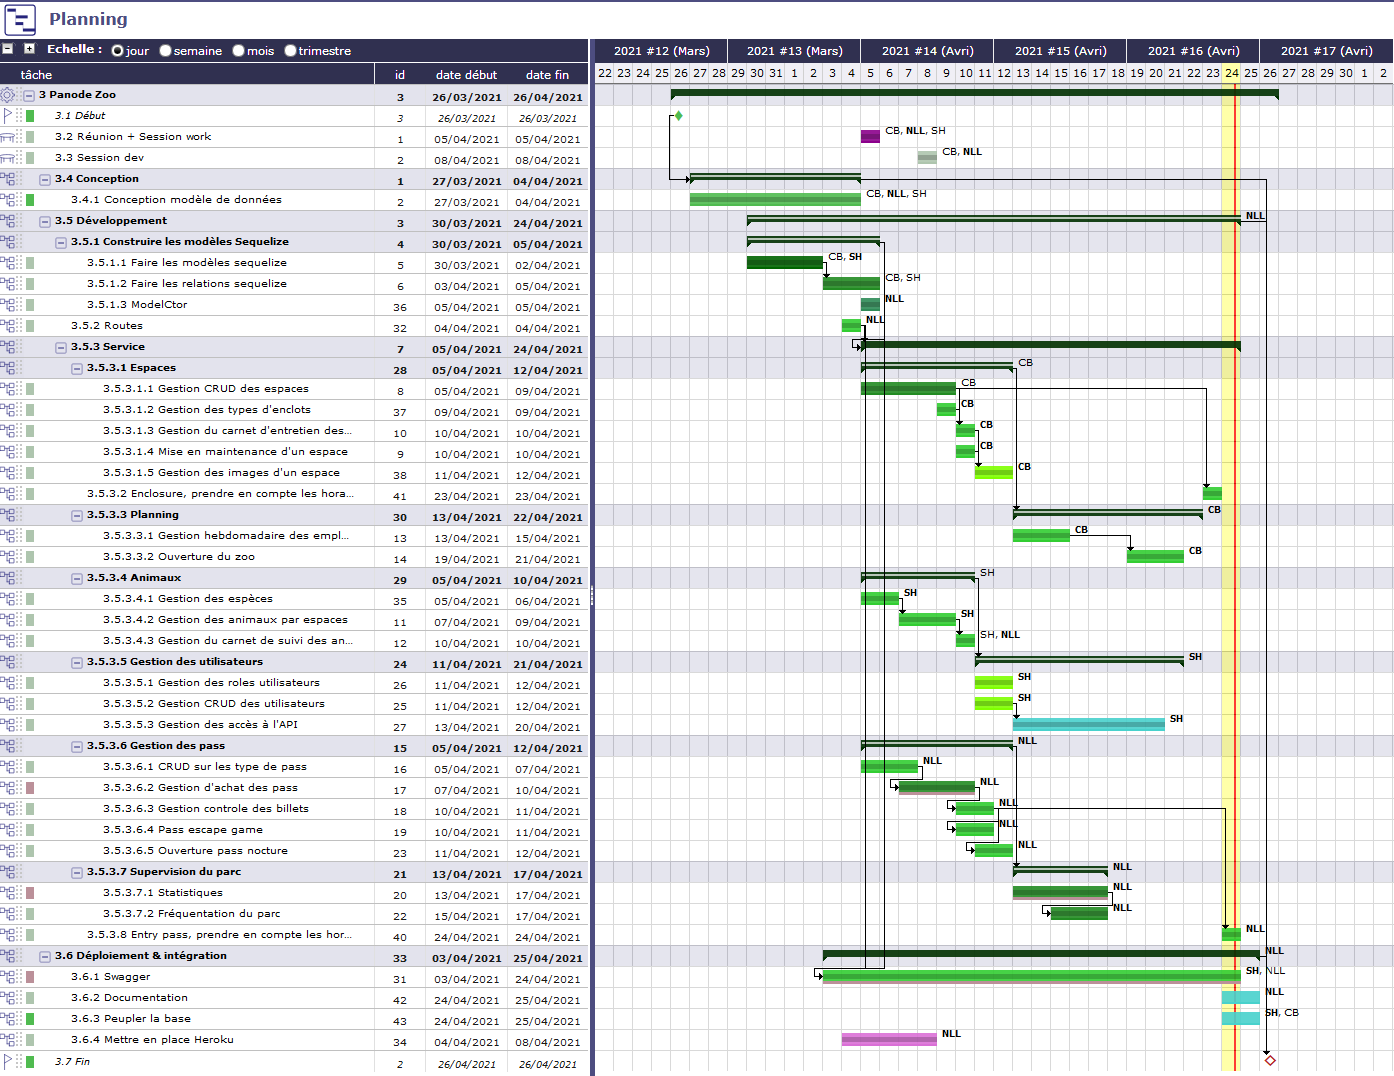
Task: Open the task '3.5.3.6.4 Pass escape game'
Action: 183,830
